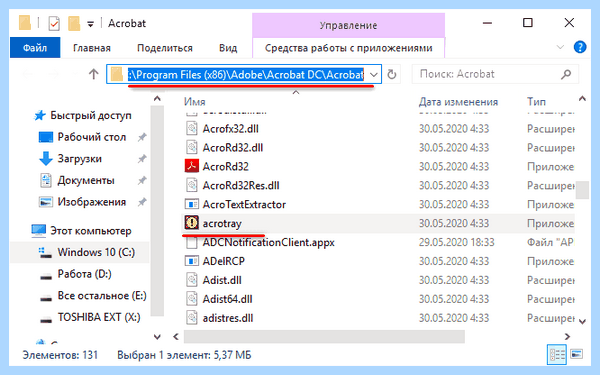Select Работа (D:) drive
This screenshot has height=375, width=600.
click(x=84, y=274)
